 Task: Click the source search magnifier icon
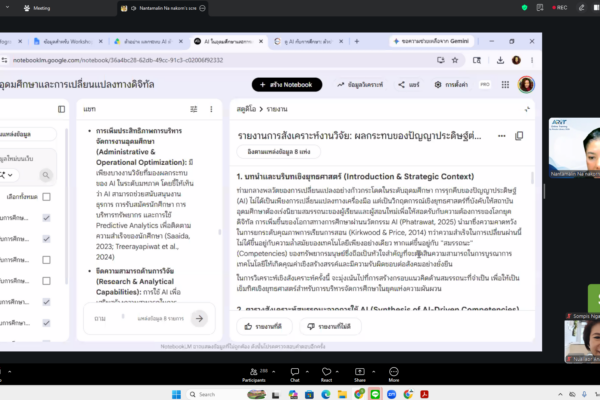(x=46, y=175)
